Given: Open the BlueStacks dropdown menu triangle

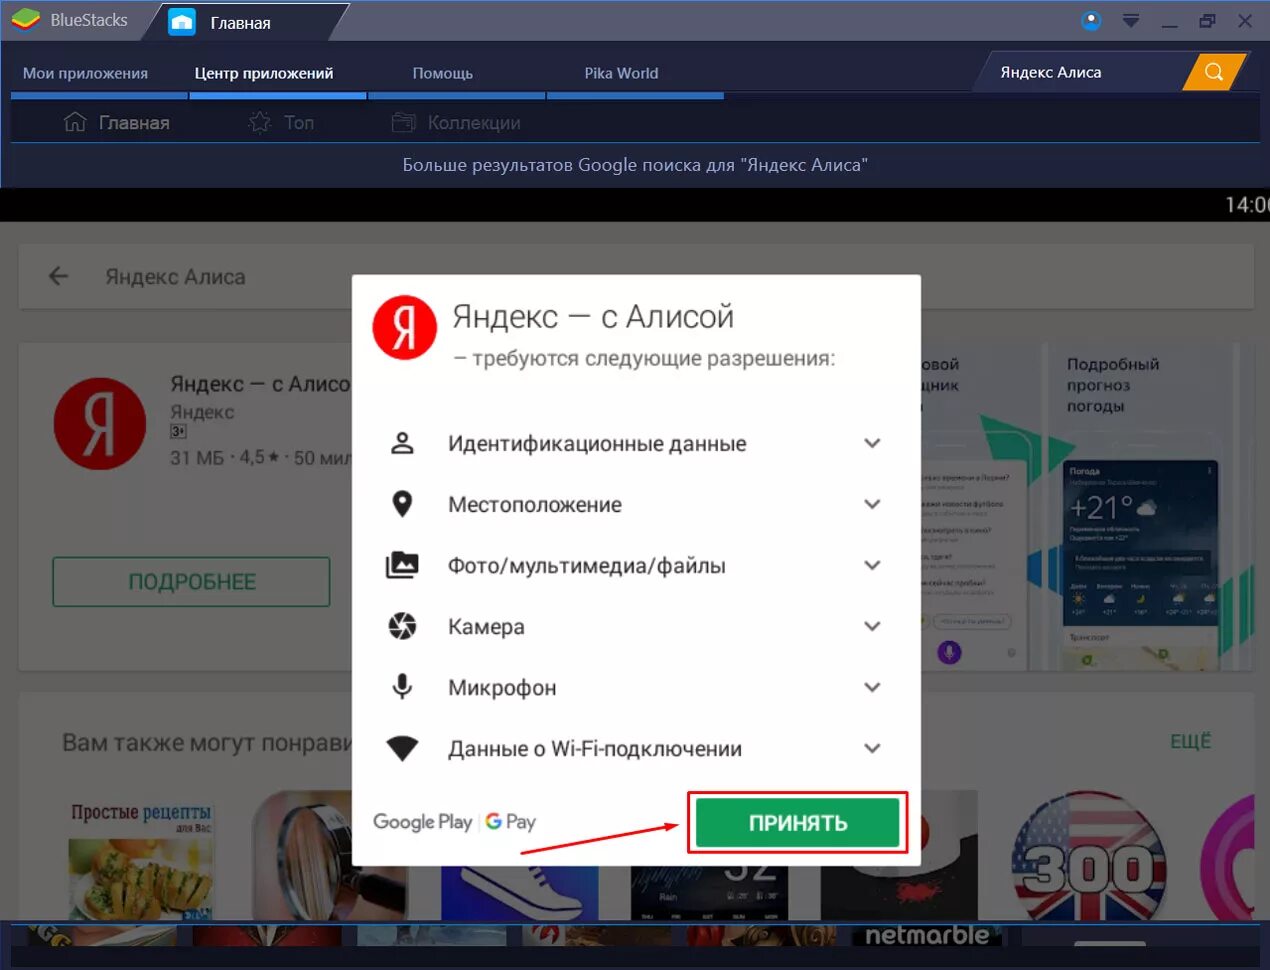Looking at the screenshot, I should click(1131, 20).
